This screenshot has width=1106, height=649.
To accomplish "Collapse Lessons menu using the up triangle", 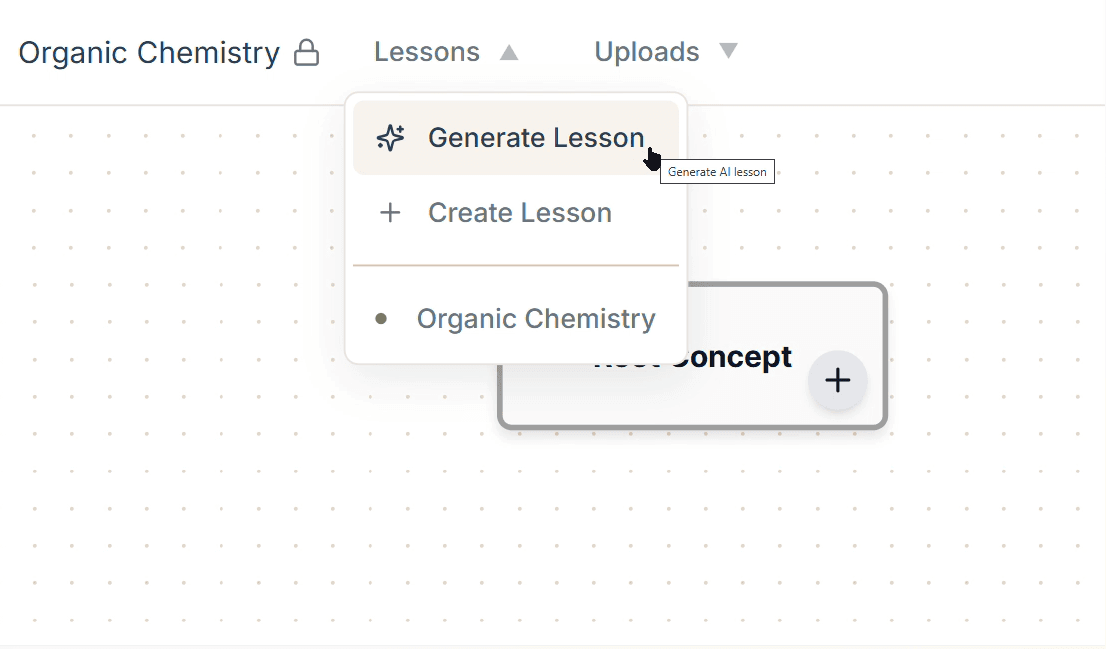I will tap(509, 52).
